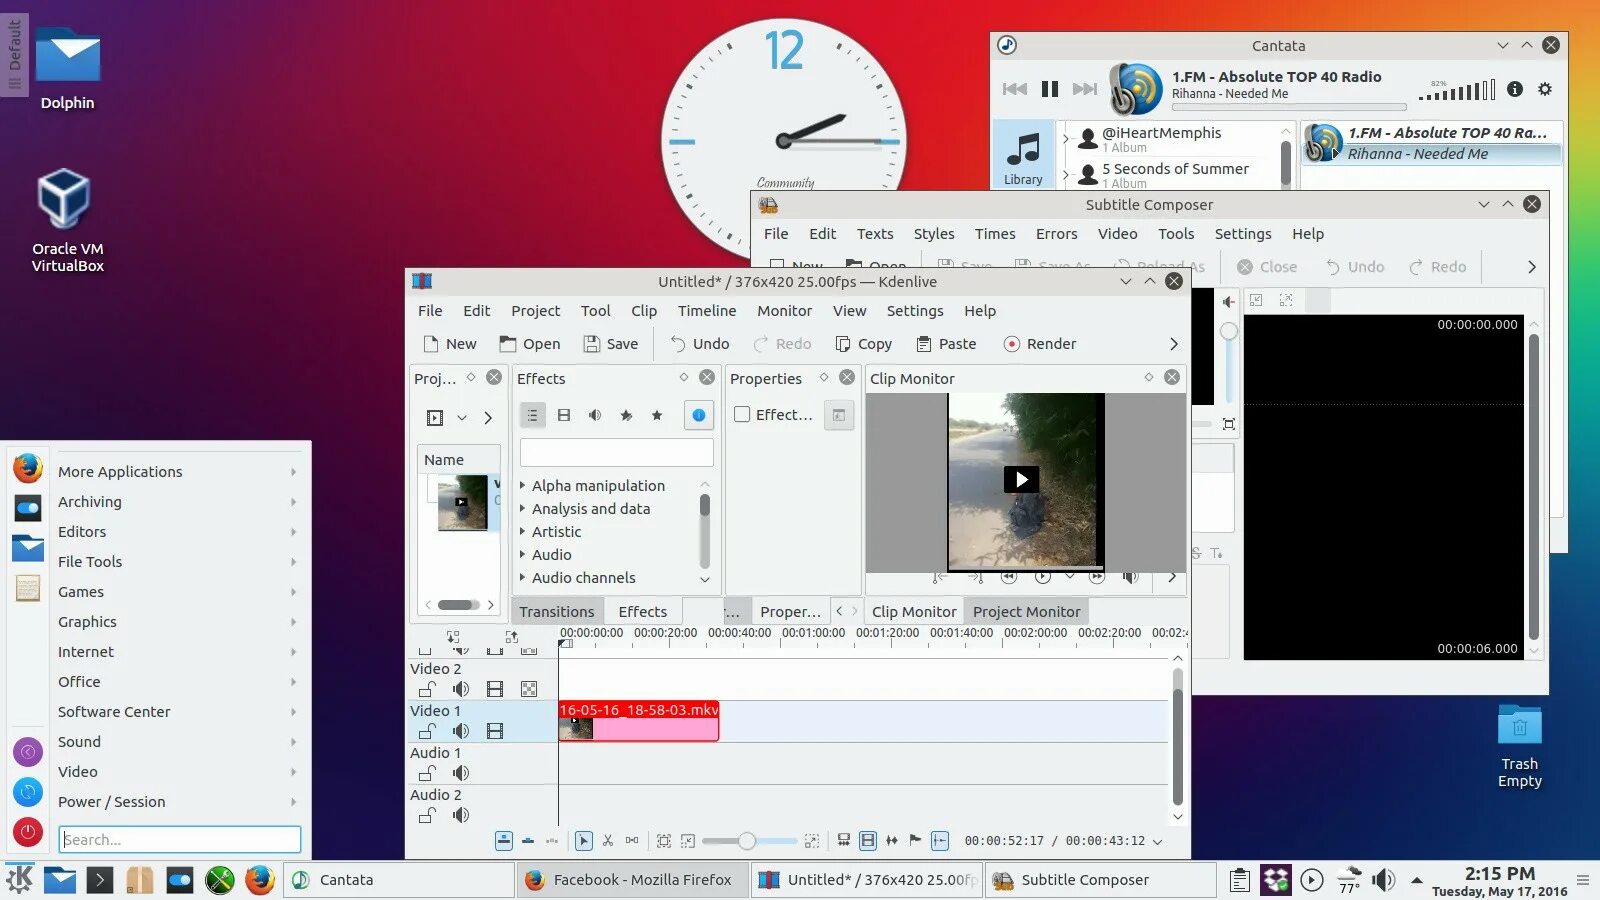This screenshot has height=900, width=1600.
Task: Open the Render dialog in Kdenlive
Action: (x=1040, y=343)
